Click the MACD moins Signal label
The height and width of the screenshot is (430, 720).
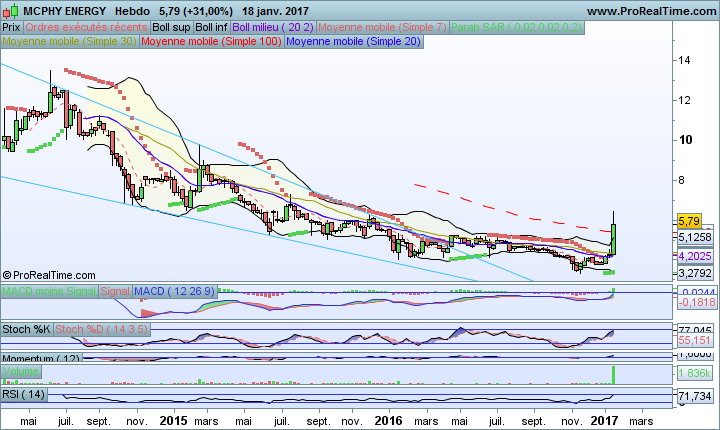pyautogui.click(x=49, y=291)
